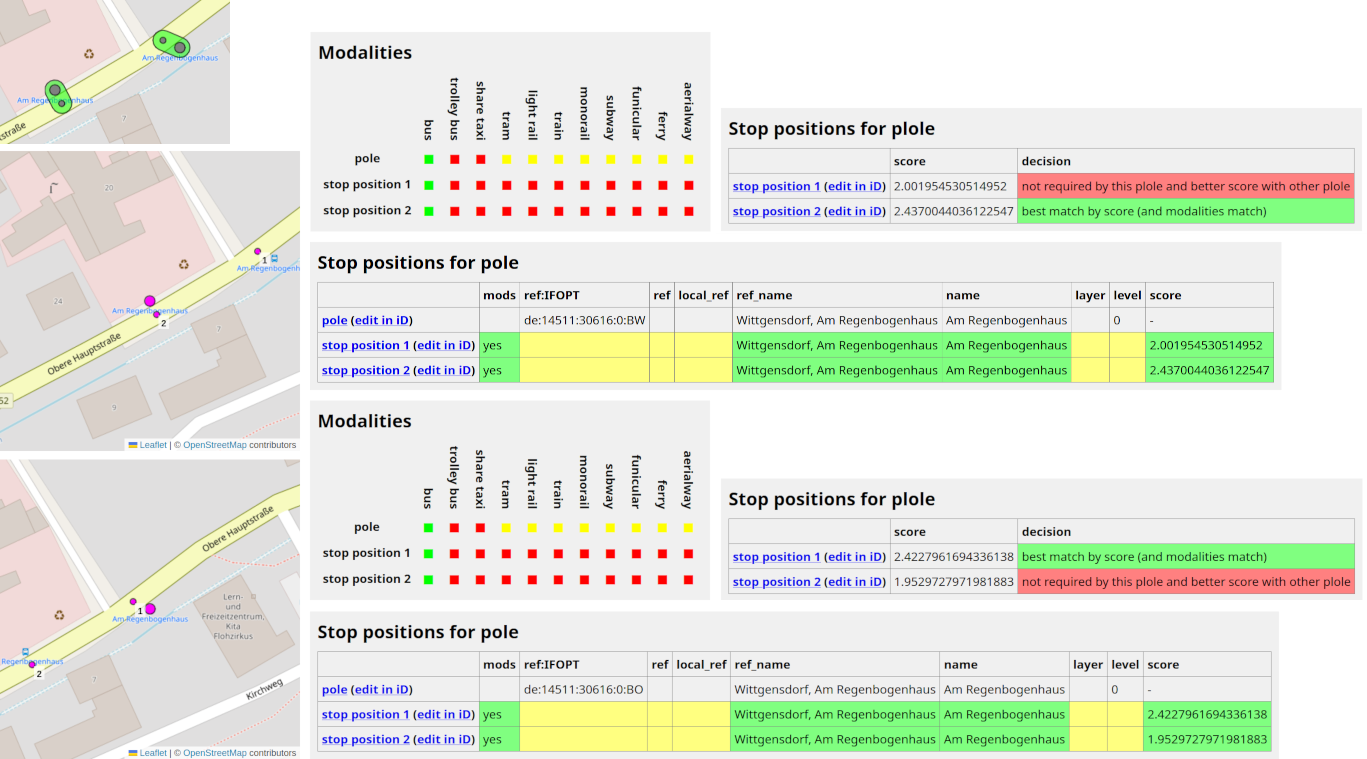Click the yellow tram square in the pole row
1367x759 pixels.
tap(505, 158)
